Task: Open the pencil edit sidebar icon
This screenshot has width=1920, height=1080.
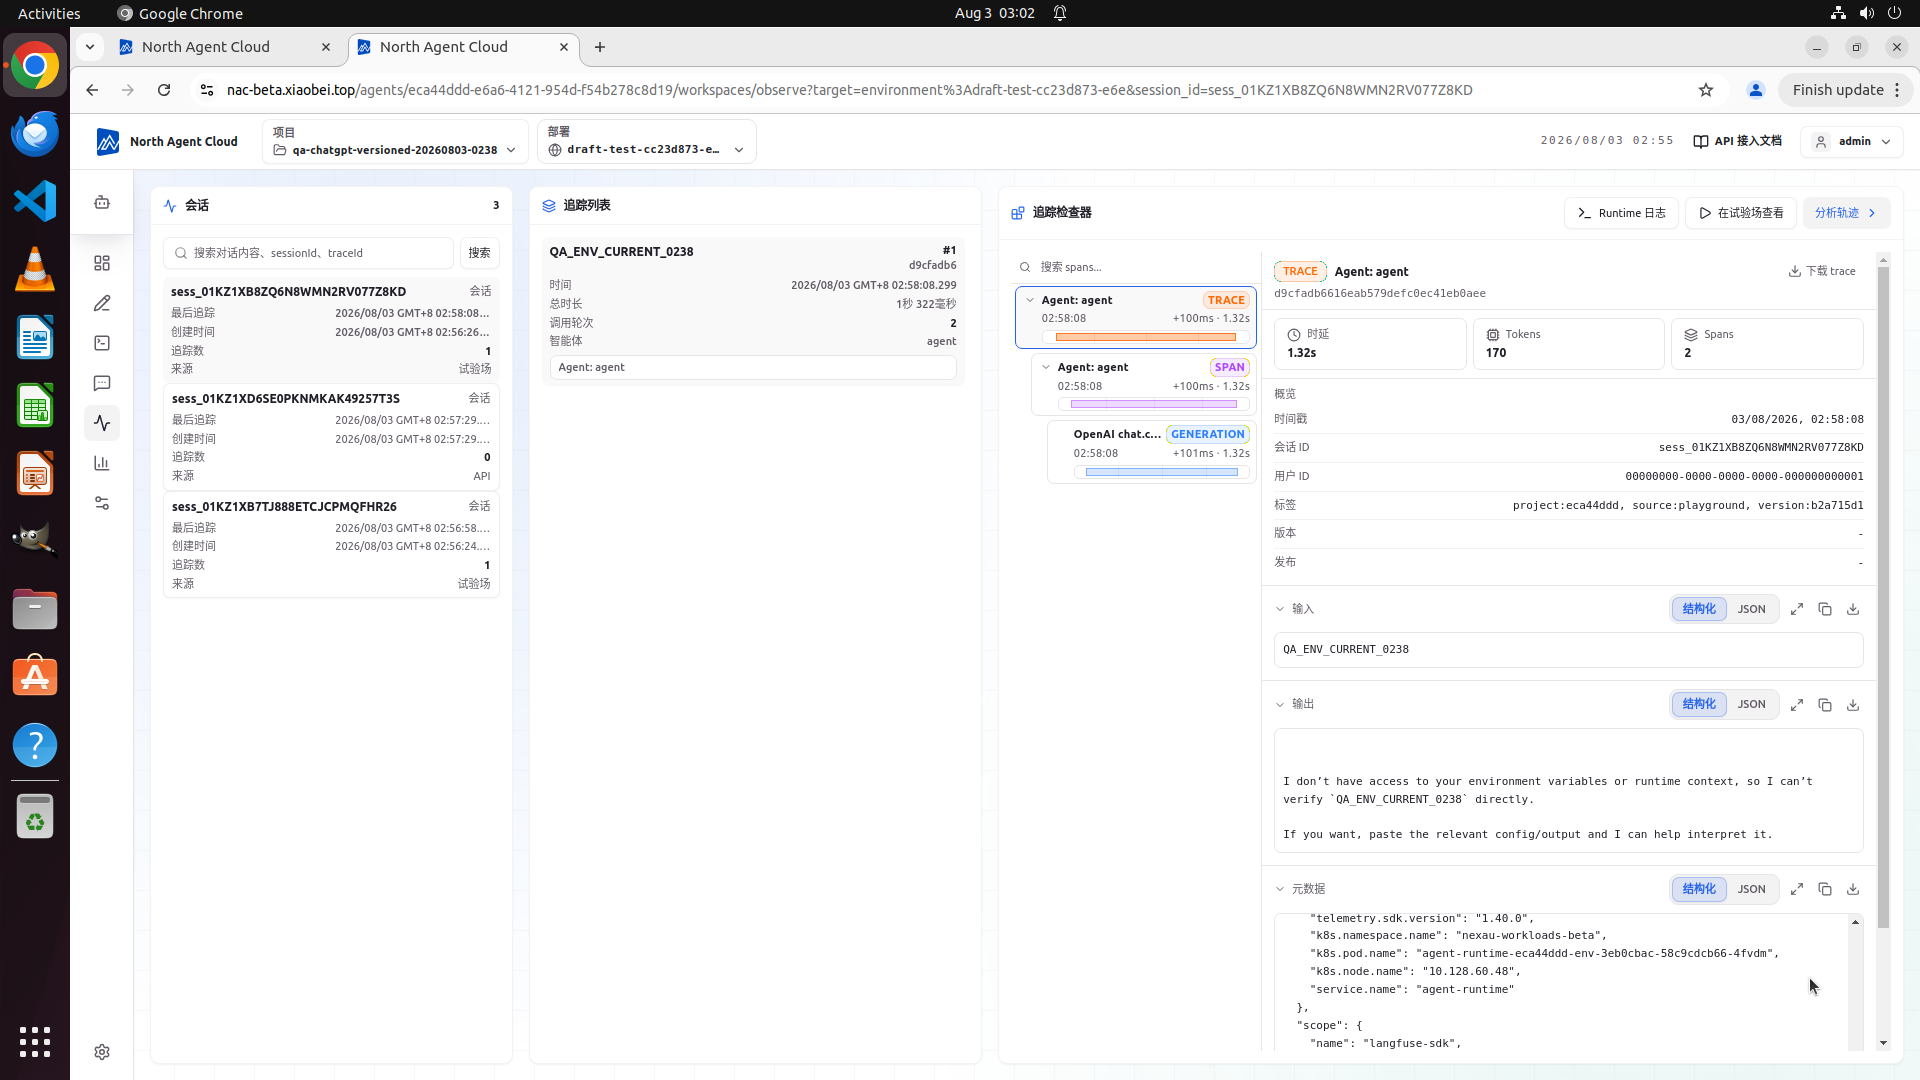Action: 102,303
